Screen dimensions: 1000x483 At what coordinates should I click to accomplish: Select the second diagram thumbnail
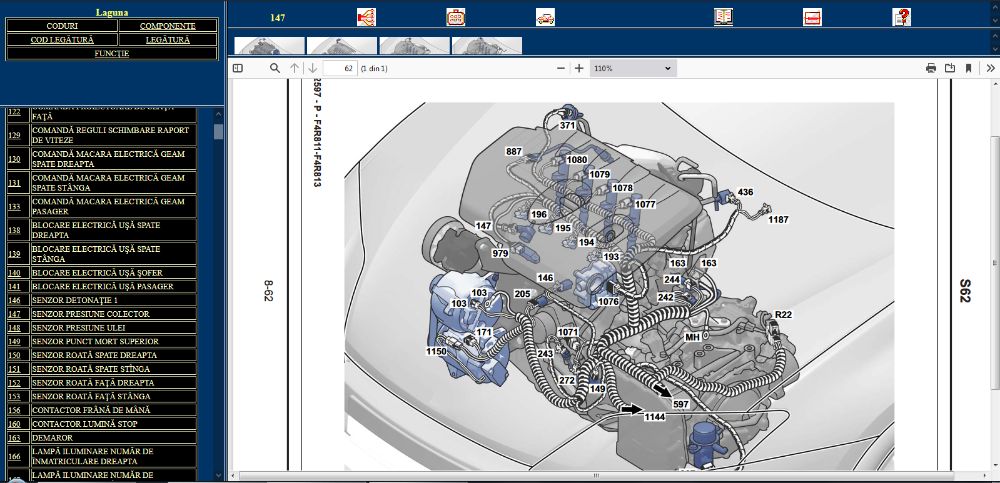(342, 45)
